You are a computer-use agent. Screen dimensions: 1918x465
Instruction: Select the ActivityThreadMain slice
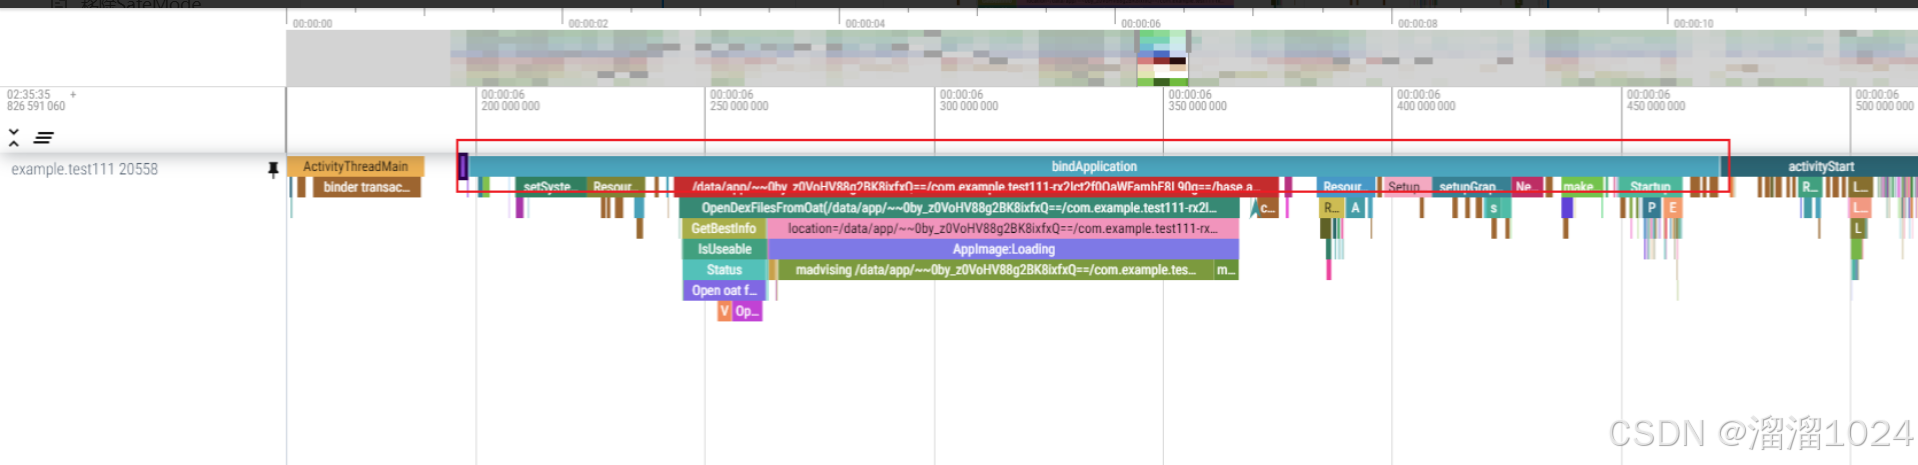tap(355, 166)
